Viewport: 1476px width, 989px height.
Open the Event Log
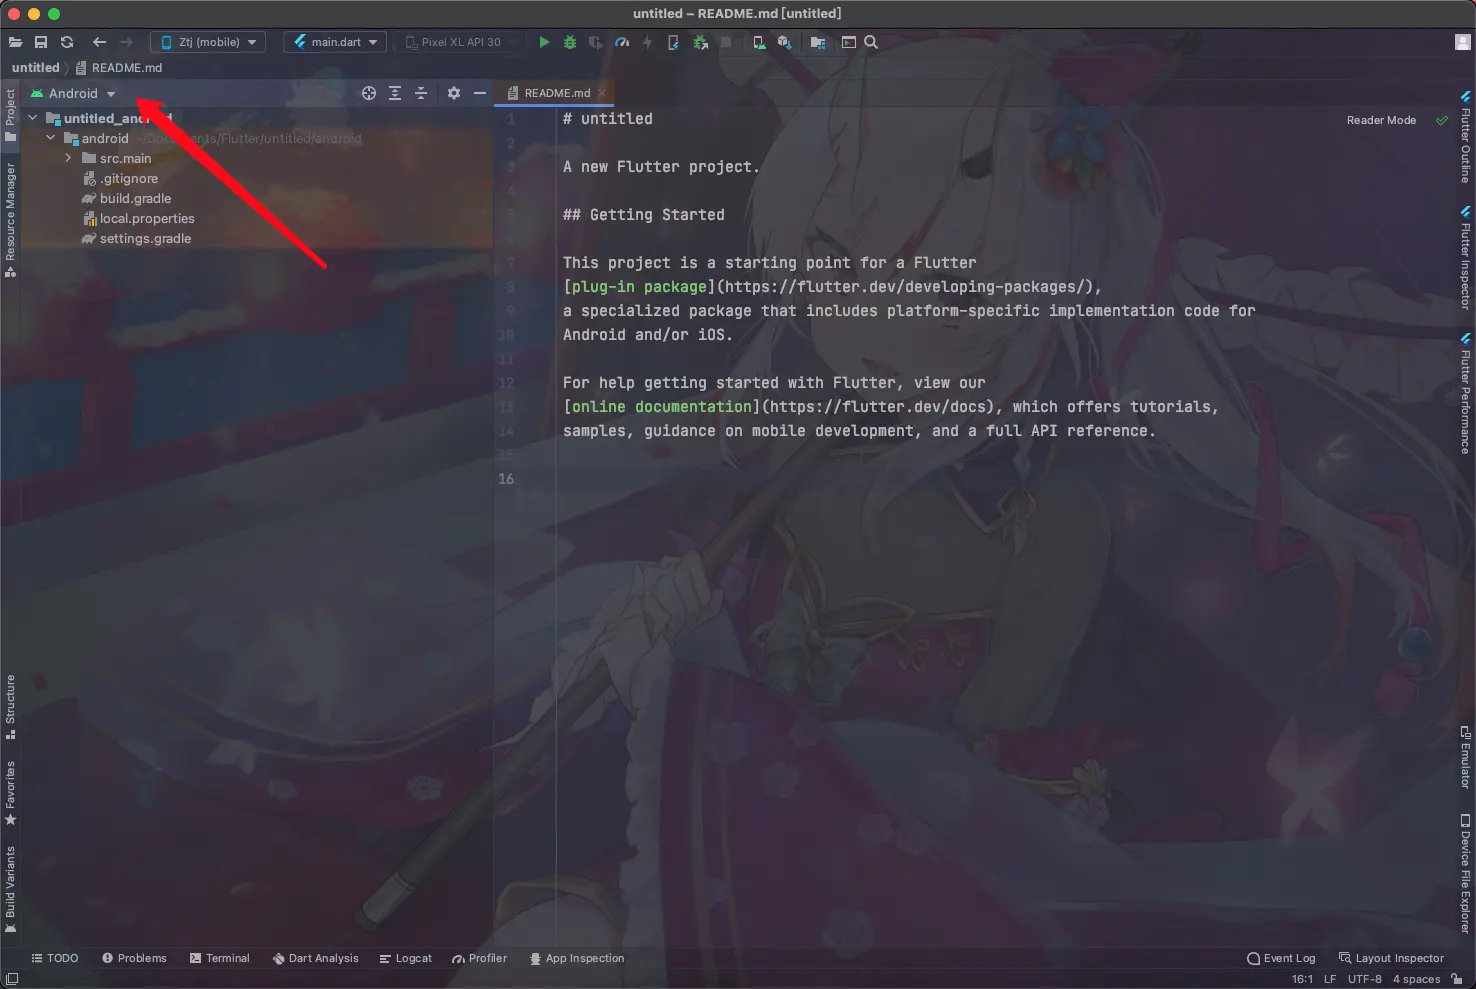click(1281, 958)
